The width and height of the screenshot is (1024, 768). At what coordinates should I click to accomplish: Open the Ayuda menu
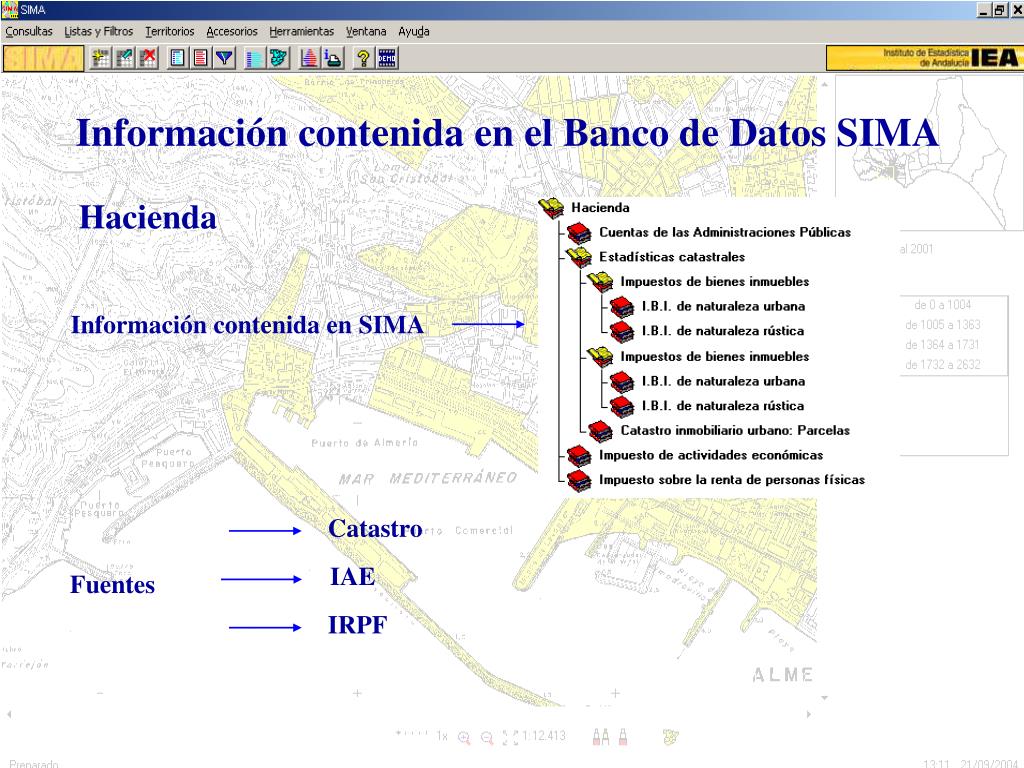click(x=414, y=31)
